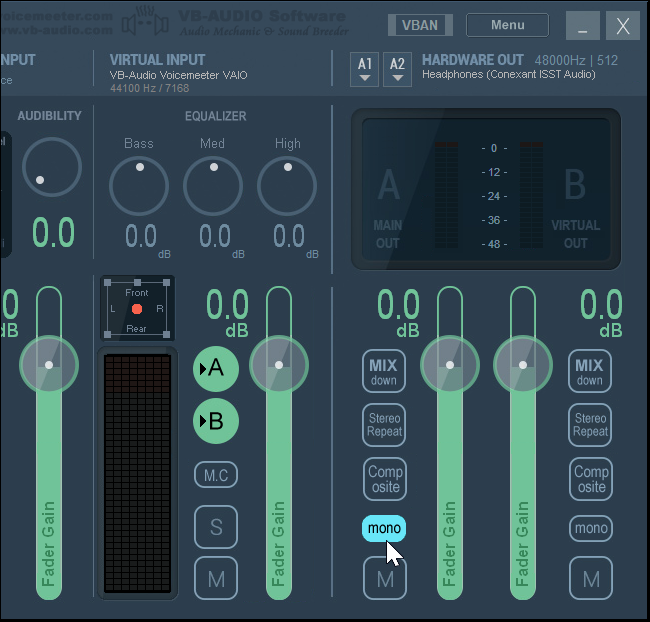Toggle the M.C button on Virtual Input
This screenshot has height=622, width=650.
pos(216,475)
